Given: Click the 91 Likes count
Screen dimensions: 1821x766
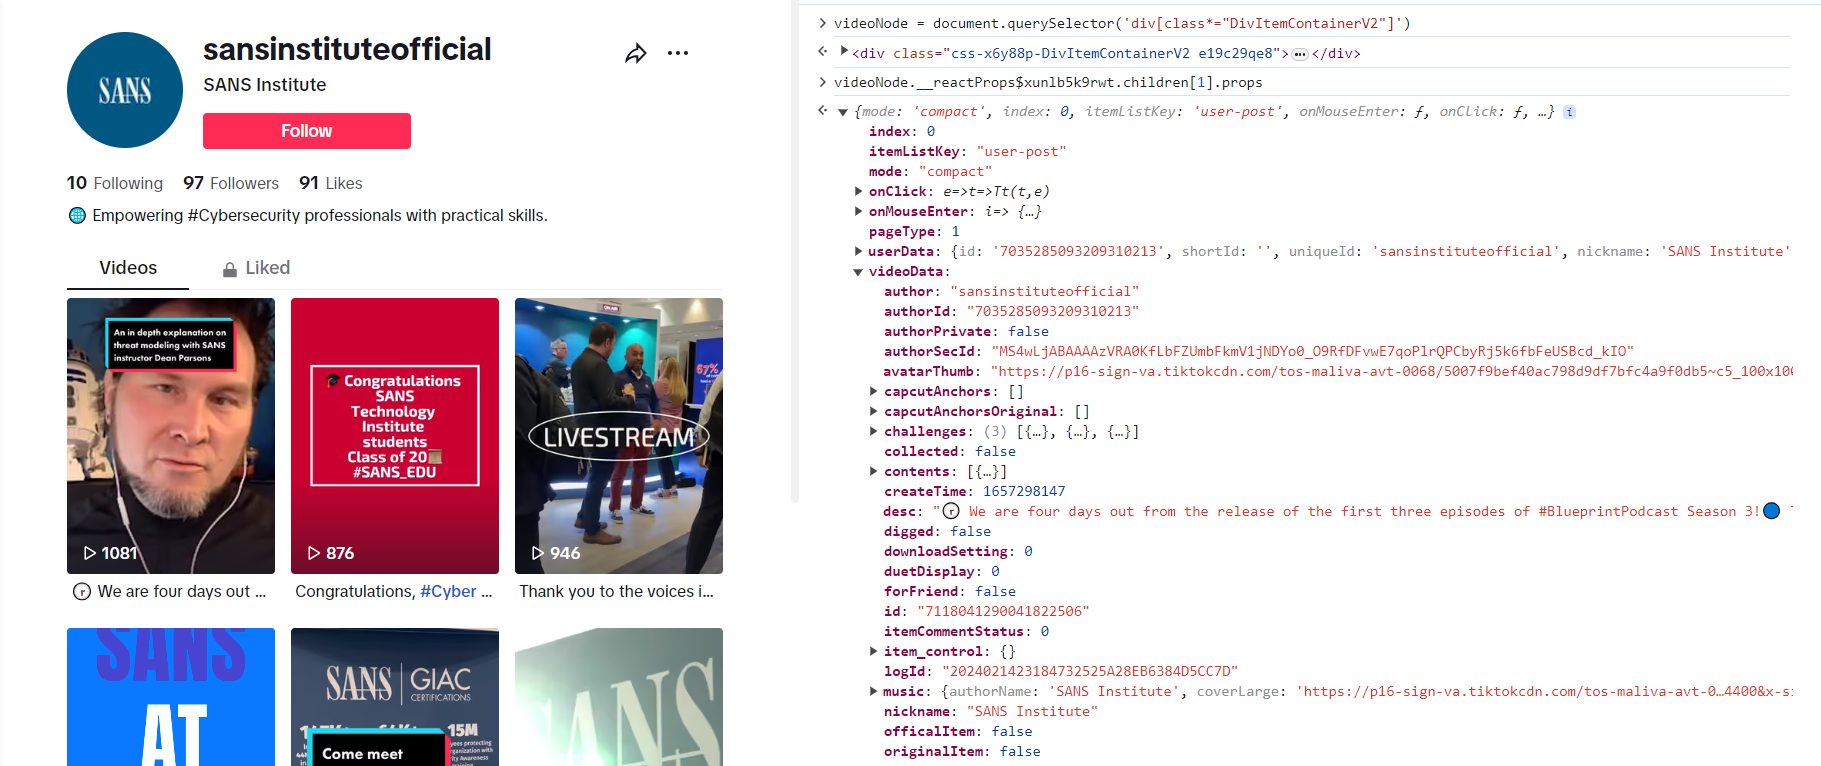Looking at the screenshot, I should tap(330, 183).
